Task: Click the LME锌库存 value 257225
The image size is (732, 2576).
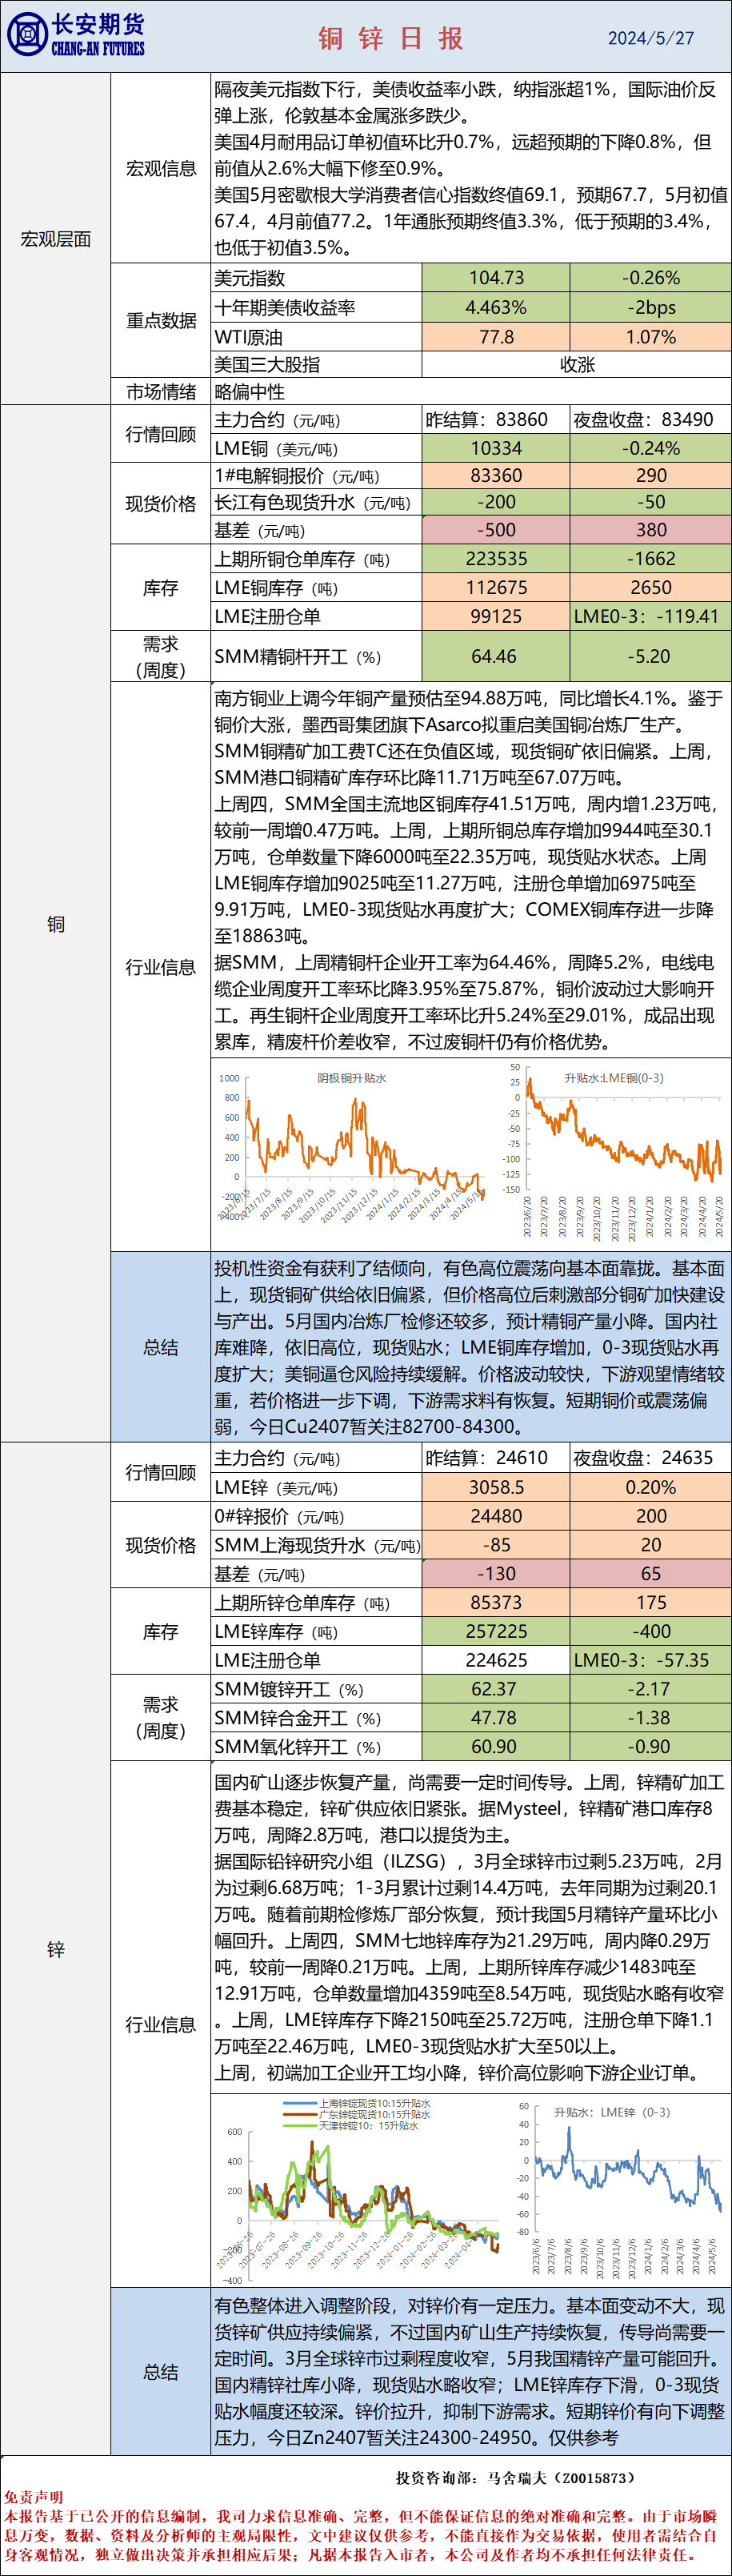Action: 496,1631
